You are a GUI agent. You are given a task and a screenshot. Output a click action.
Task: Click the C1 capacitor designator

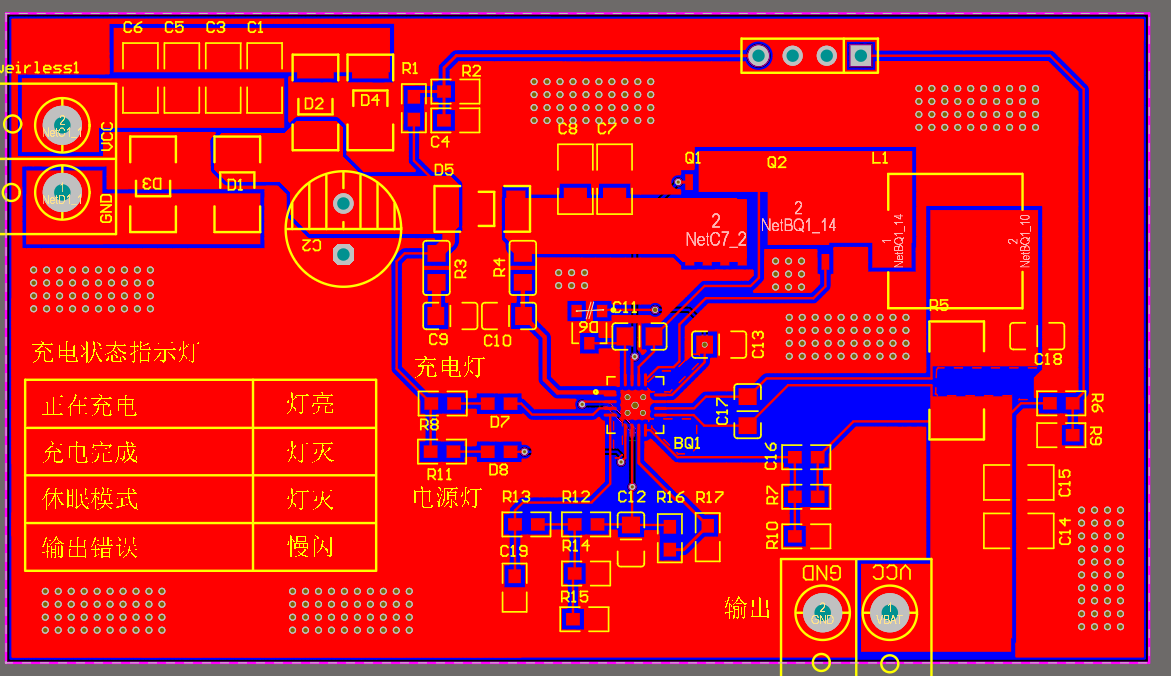tap(255, 28)
